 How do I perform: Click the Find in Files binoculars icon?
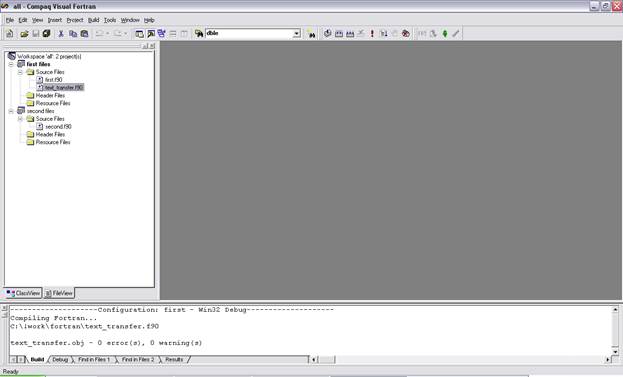[x=199, y=34]
